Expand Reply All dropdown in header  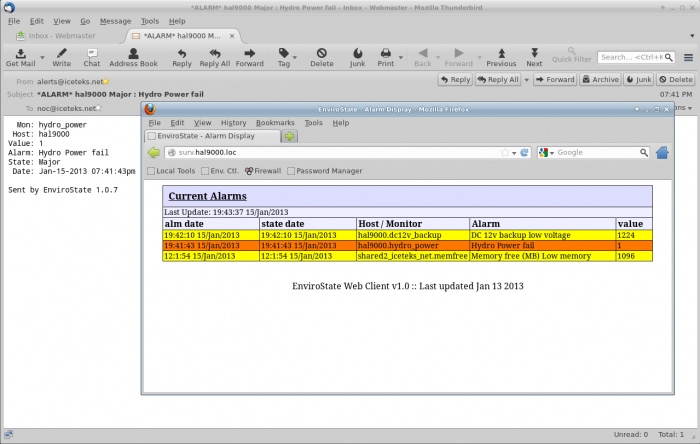526,79
